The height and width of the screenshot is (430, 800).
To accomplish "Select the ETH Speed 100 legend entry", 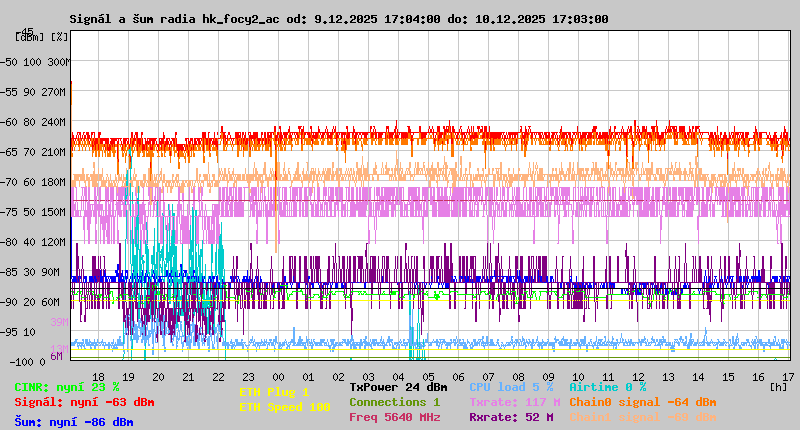I will pyautogui.click(x=284, y=407).
